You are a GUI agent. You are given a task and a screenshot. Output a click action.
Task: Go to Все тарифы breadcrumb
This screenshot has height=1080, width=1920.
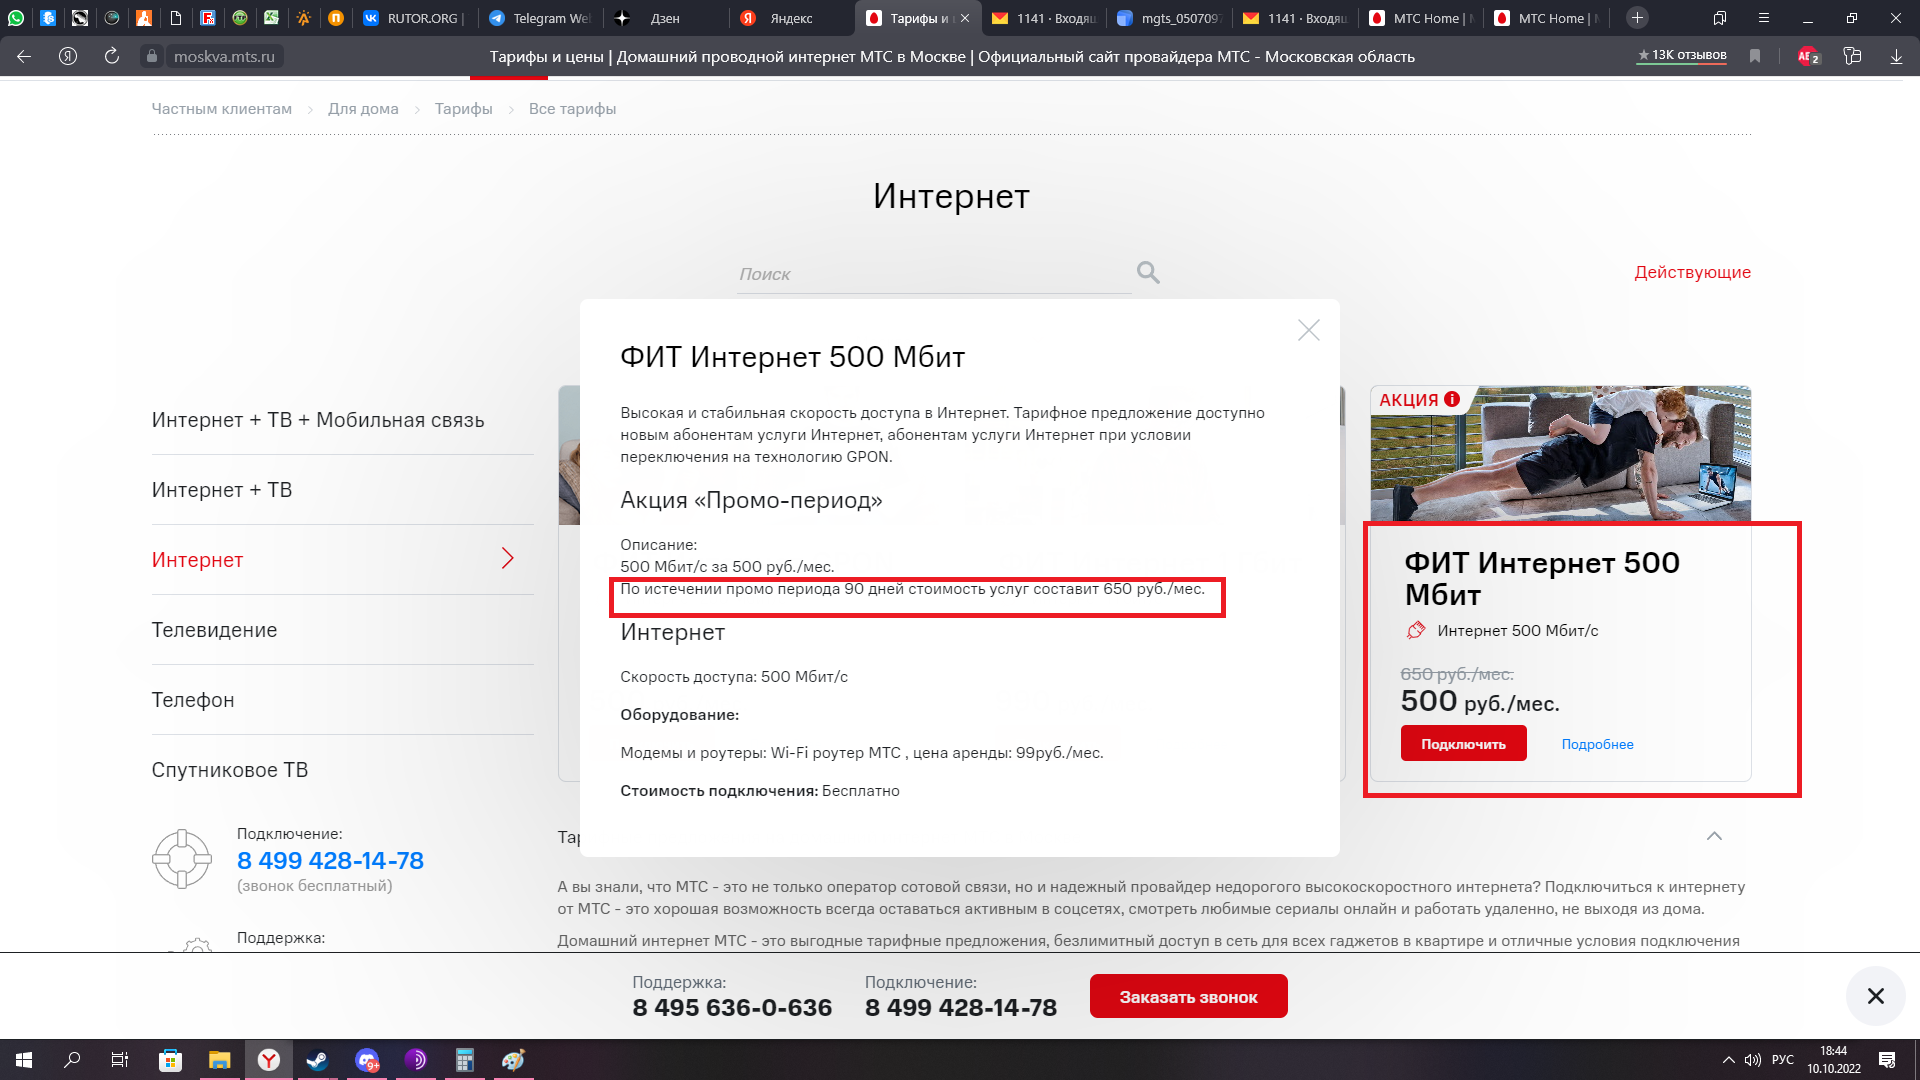tap(572, 109)
